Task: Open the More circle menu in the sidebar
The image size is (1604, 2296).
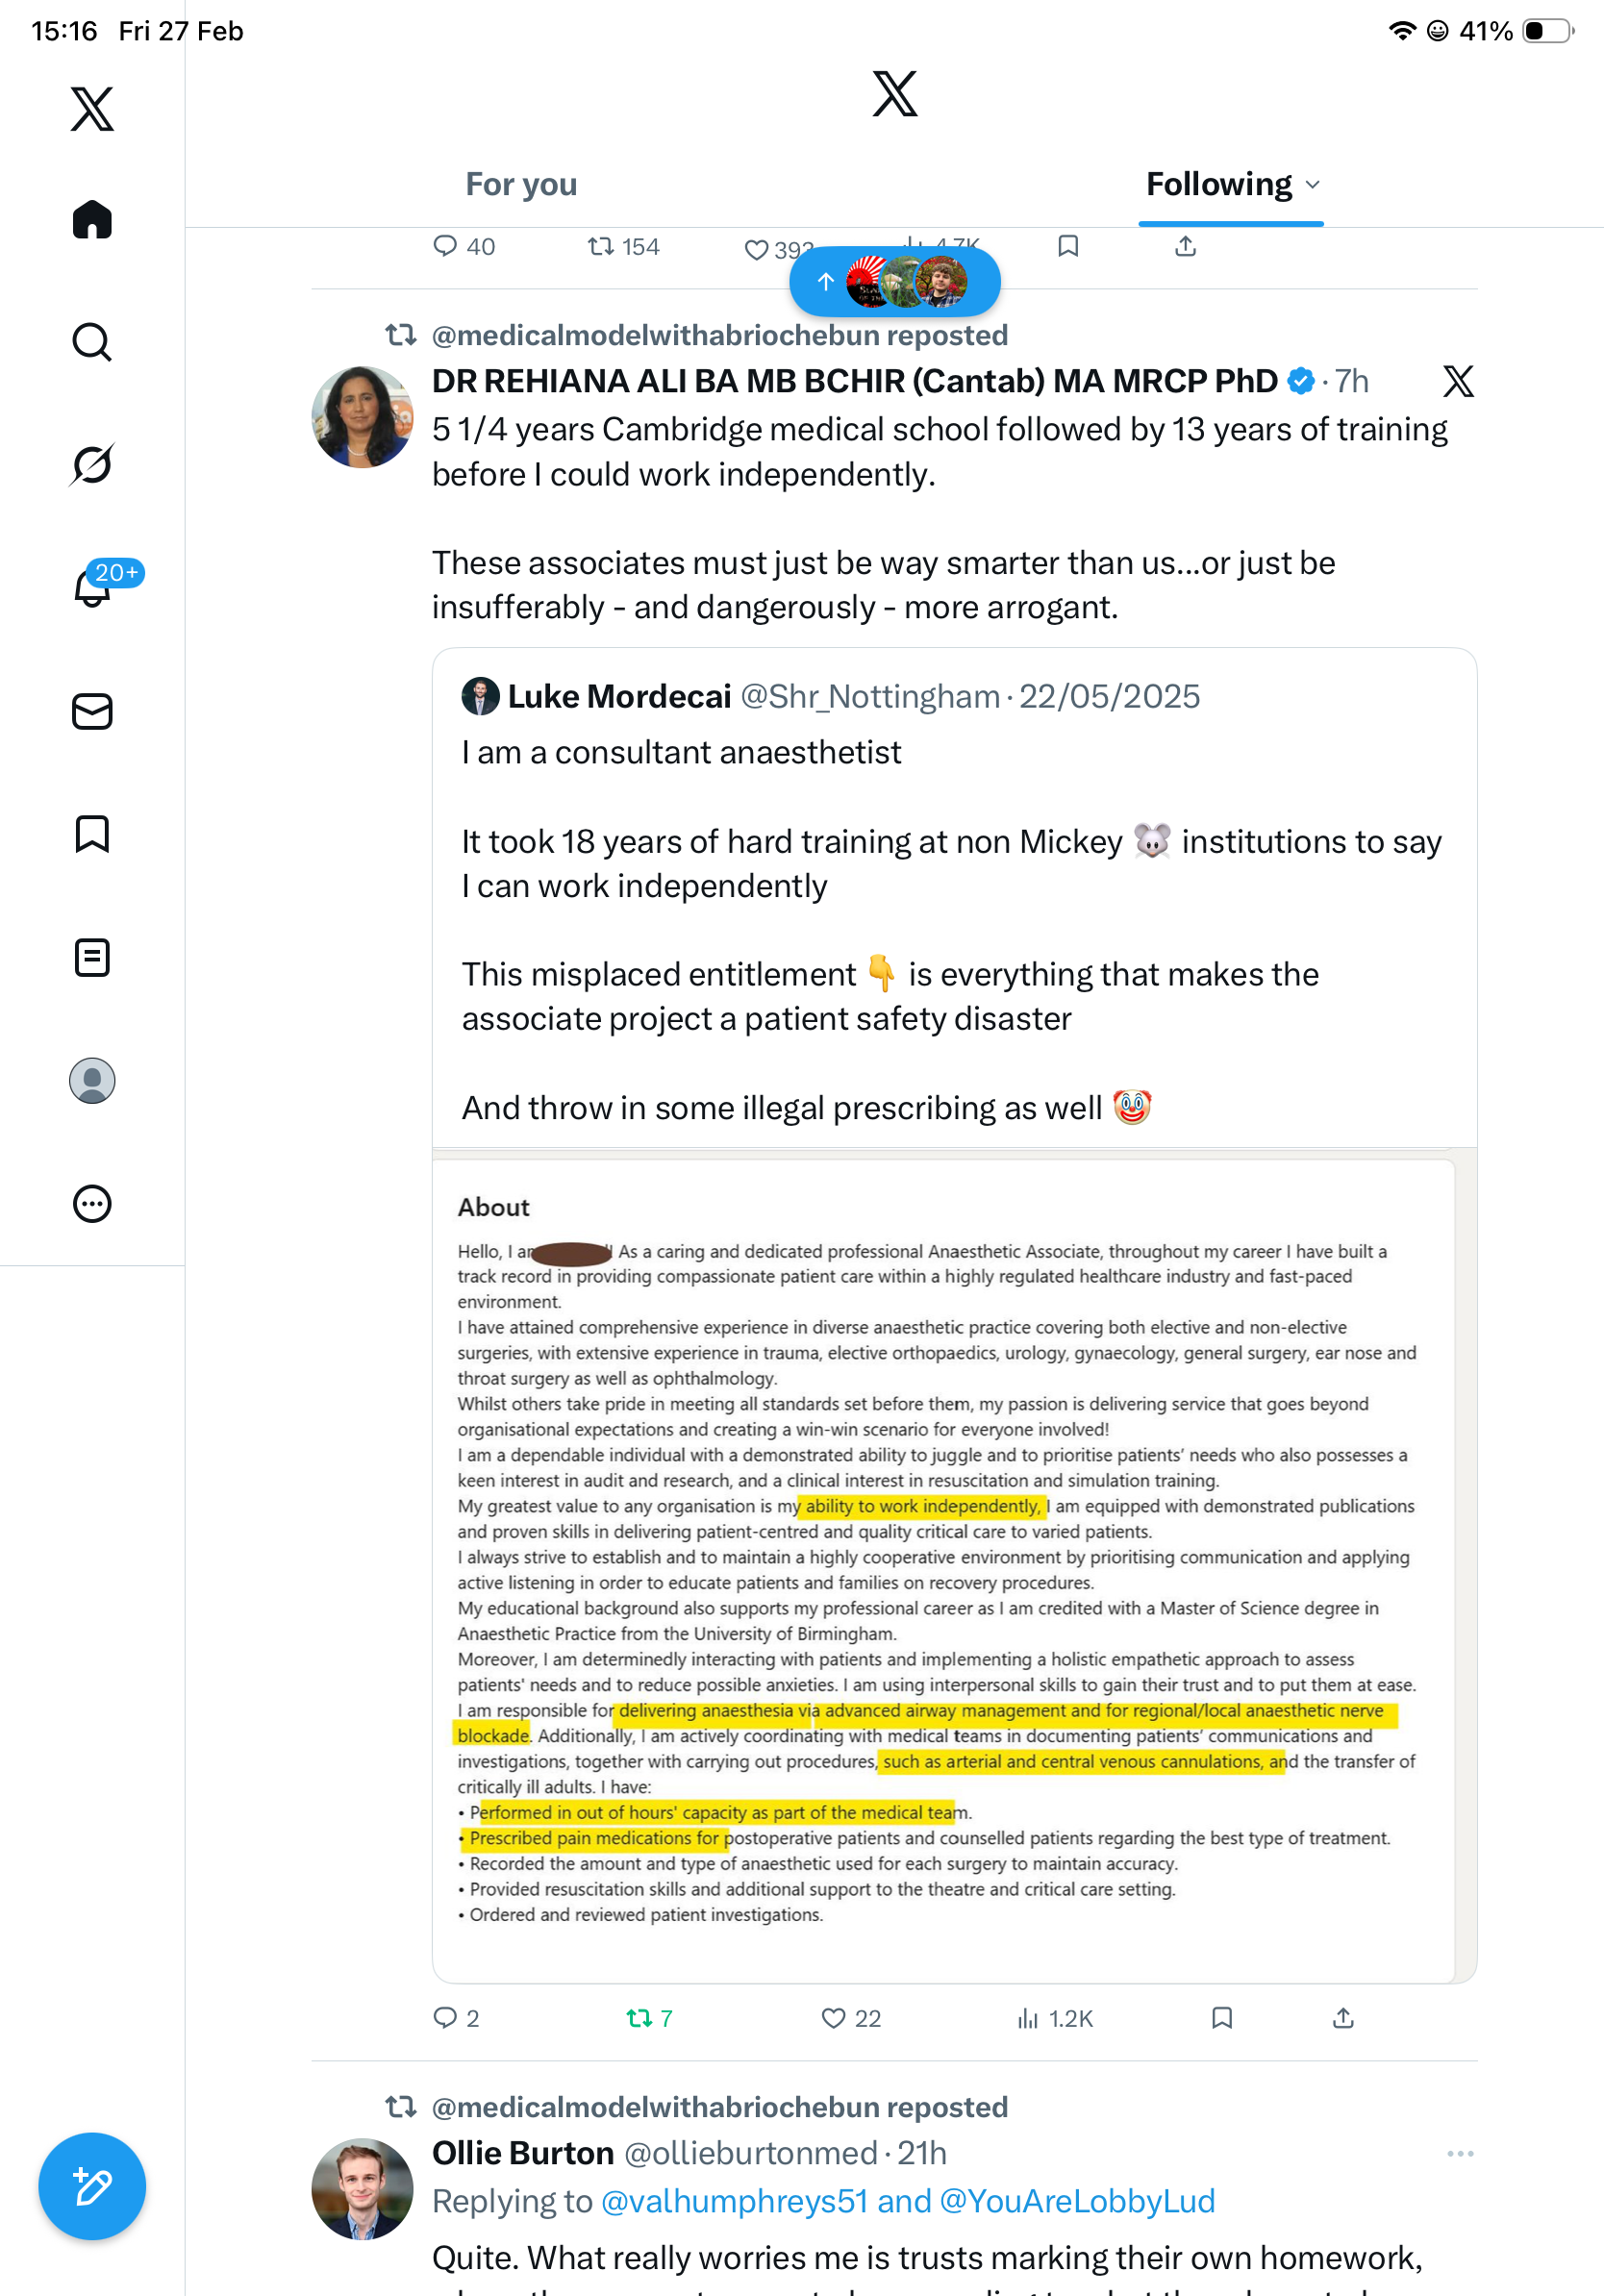Action: (92, 1204)
